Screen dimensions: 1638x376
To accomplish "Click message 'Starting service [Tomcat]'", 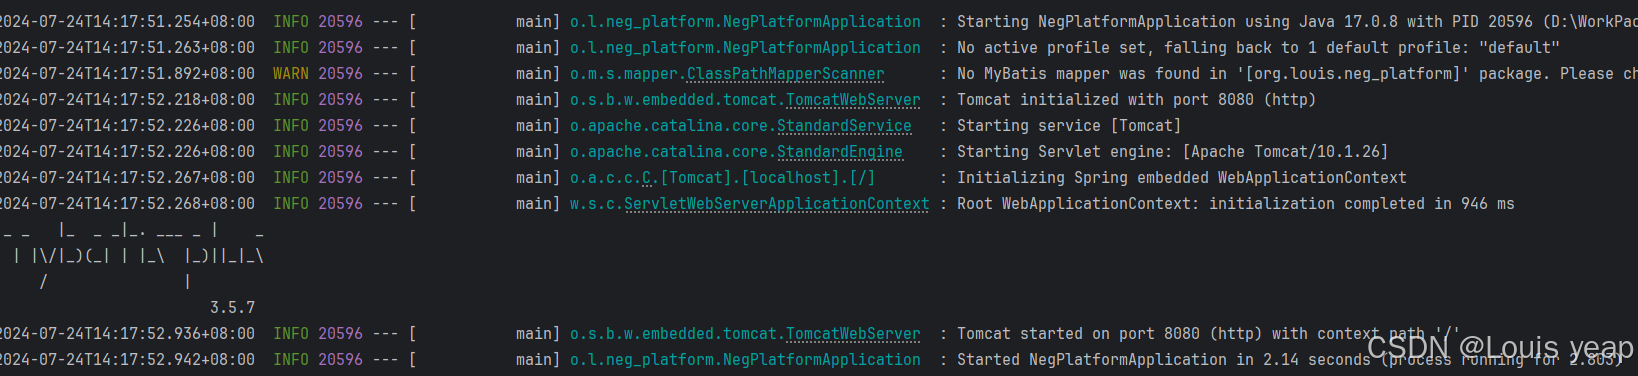I will pos(1069,126).
